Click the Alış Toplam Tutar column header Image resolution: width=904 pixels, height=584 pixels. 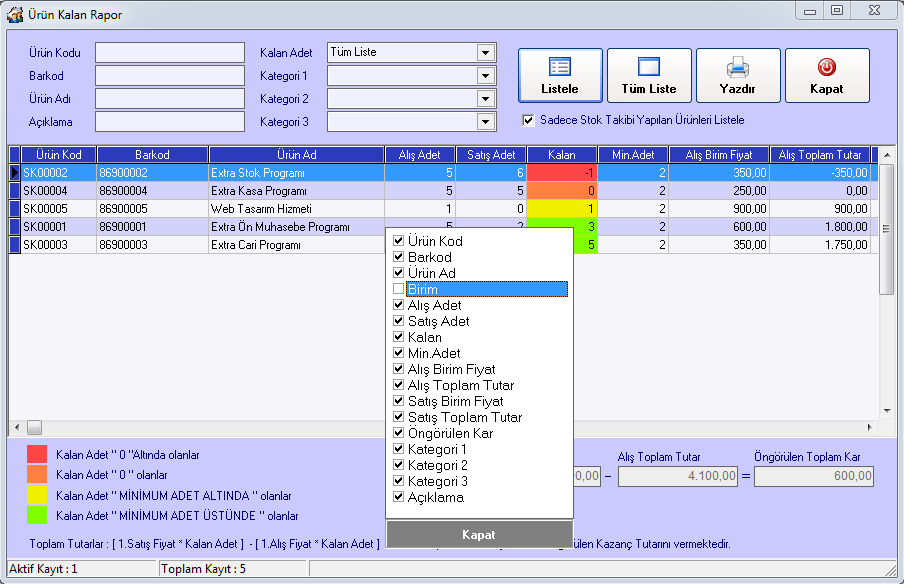click(x=820, y=155)
